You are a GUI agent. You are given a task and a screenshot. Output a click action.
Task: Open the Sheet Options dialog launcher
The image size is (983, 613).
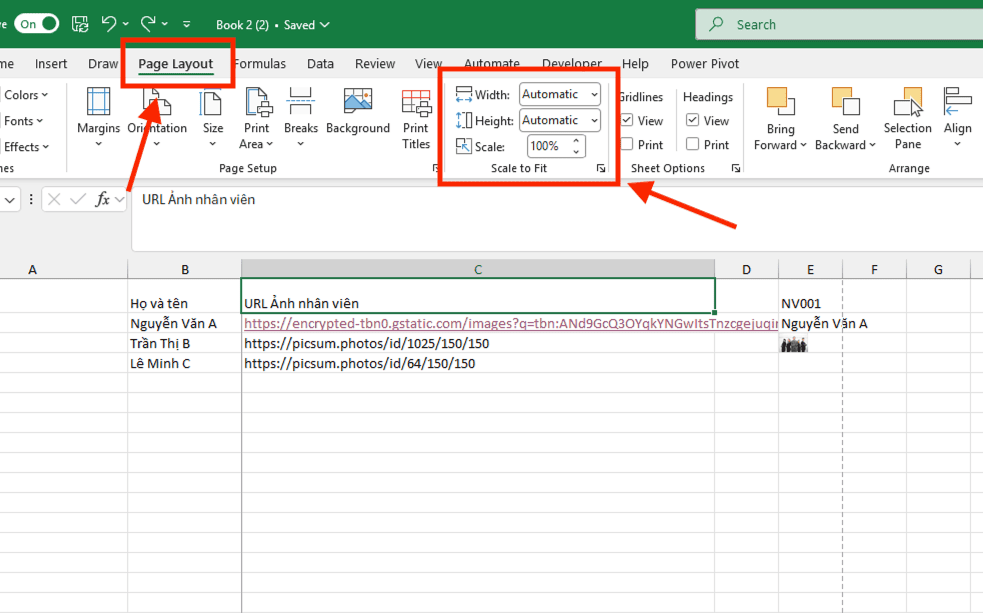tap(736, 168)
